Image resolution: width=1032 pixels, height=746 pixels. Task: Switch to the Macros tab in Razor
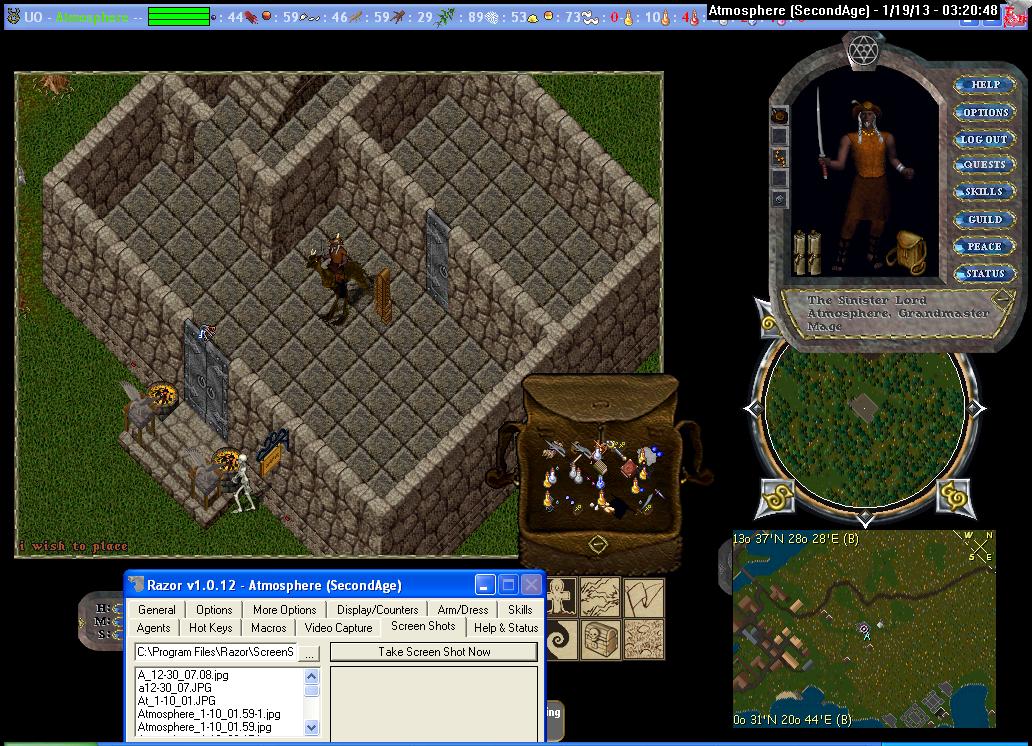[x=269, y=628]
